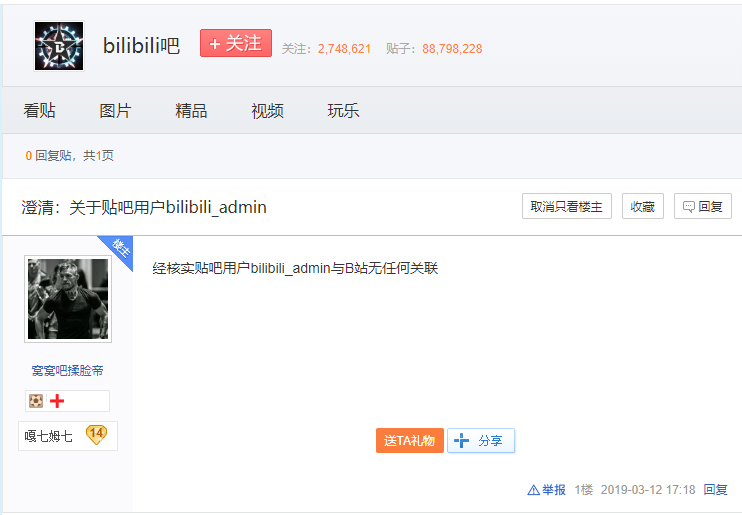Follow the forum with the +关注 button
Viewport: 742px width, 515px height.
point(235,44)
